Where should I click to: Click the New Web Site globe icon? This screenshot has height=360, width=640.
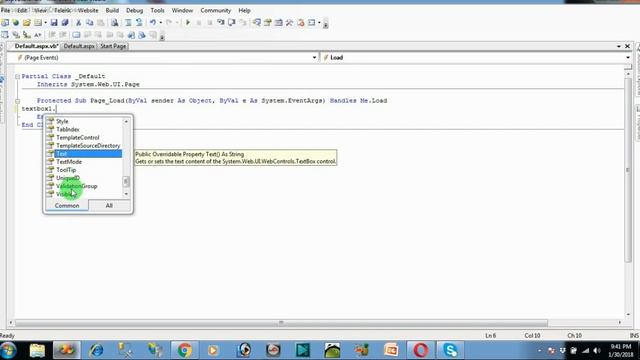tap(16, 23)
